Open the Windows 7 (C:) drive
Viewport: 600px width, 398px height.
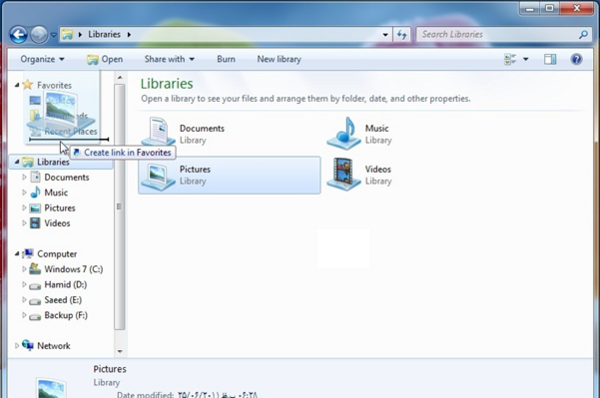[x=73, y=269]
